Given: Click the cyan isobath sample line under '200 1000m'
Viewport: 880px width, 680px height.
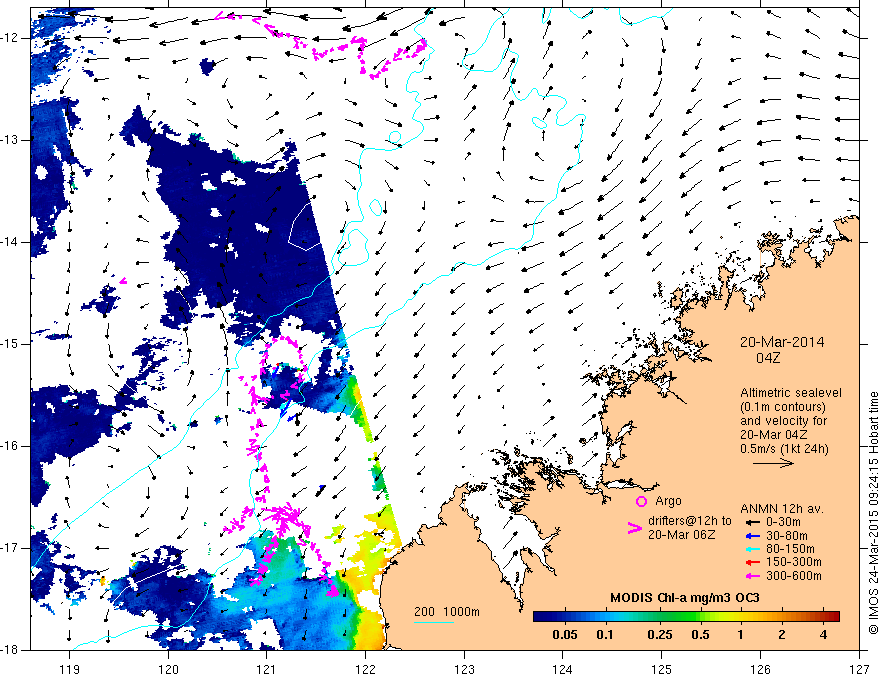Looking at the screenshot, I should [x=434, y=622].
